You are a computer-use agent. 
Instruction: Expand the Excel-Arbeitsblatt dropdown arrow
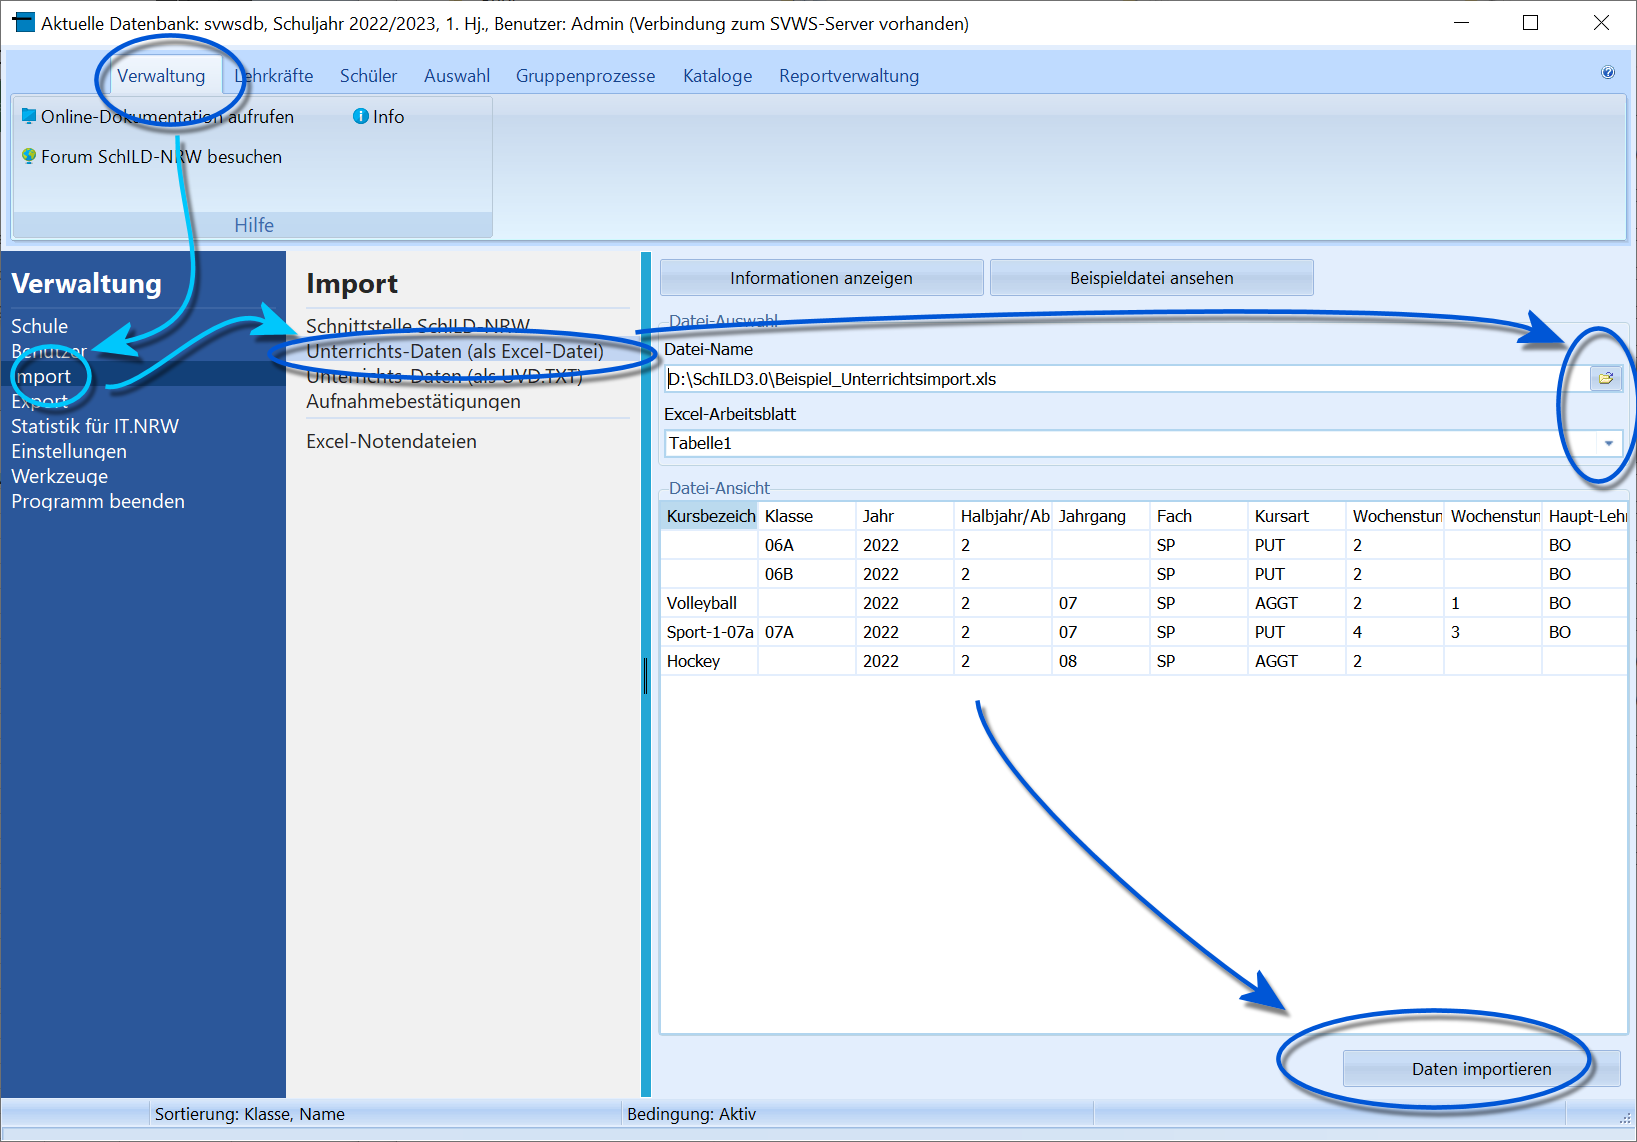1609,443
